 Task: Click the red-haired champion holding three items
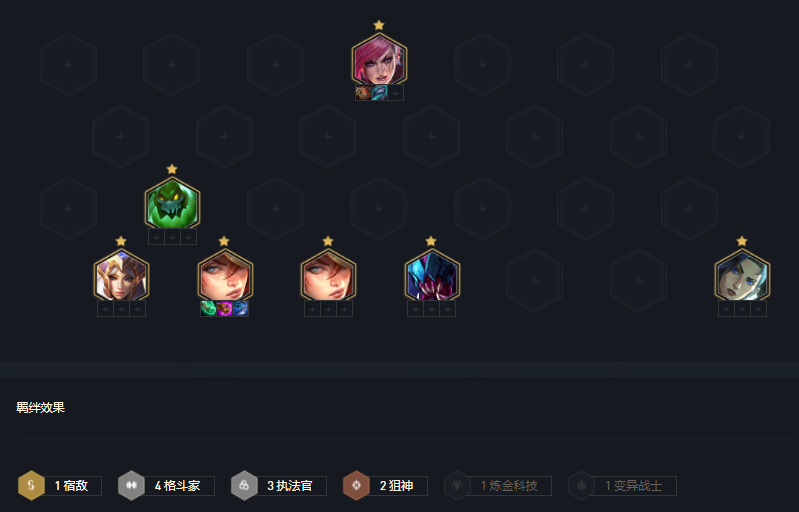point(225,276)
